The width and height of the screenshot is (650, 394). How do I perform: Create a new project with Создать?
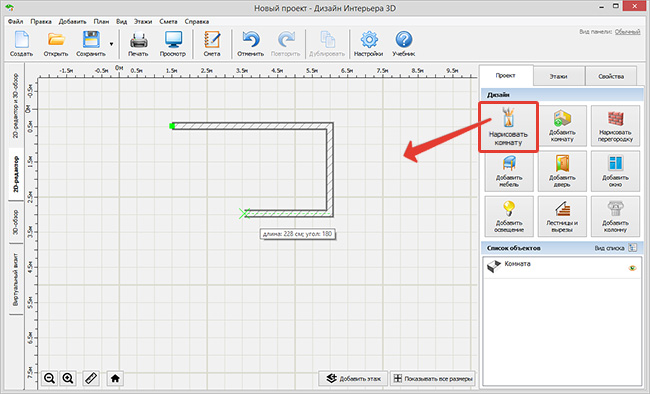(x=21, y=43)
